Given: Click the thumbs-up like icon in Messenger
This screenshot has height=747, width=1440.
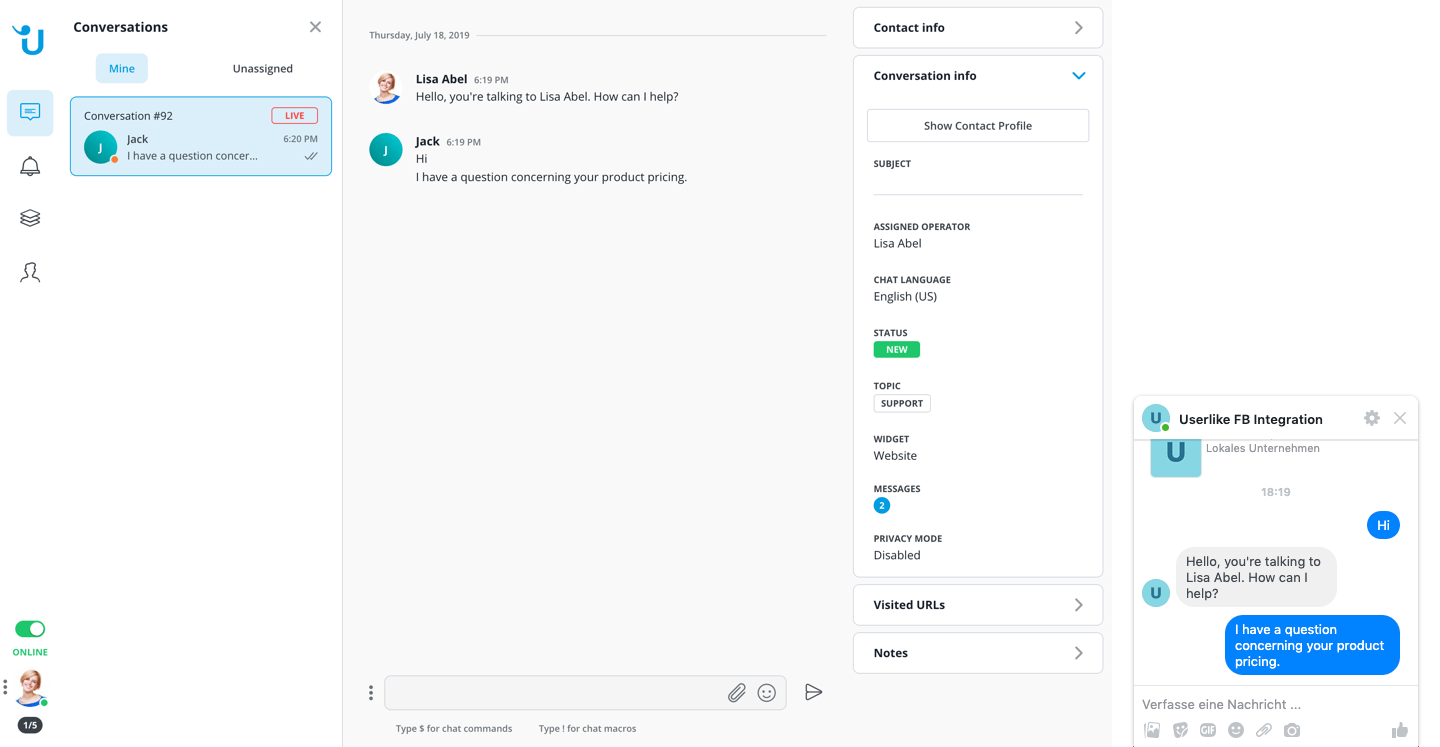Looking at the screenshot, I should 1399,730.
